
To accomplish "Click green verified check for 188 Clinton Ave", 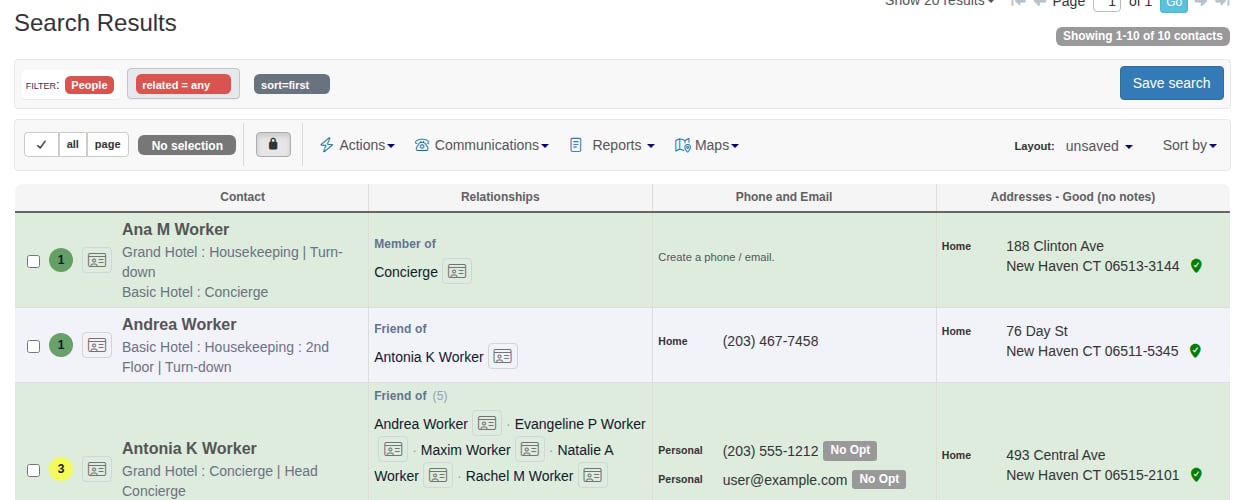I will (x=1196, y=266).
